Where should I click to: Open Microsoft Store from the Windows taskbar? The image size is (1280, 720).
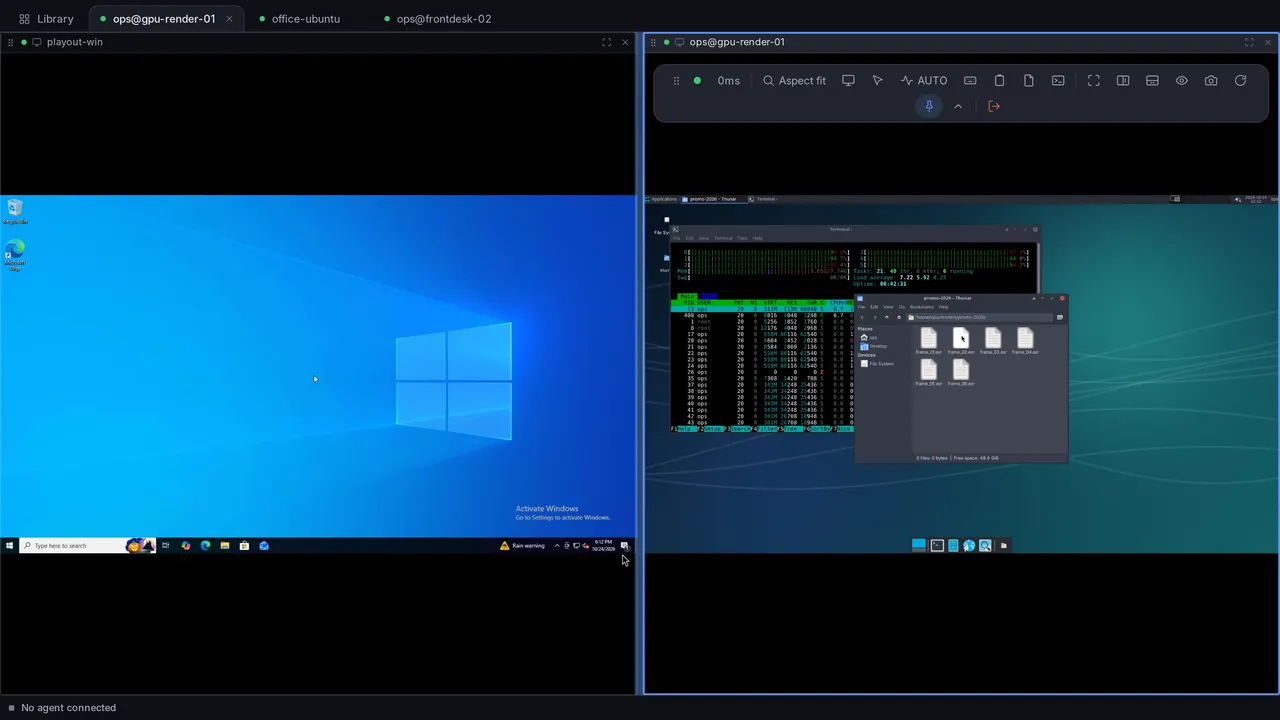click(x=244, y=546)
